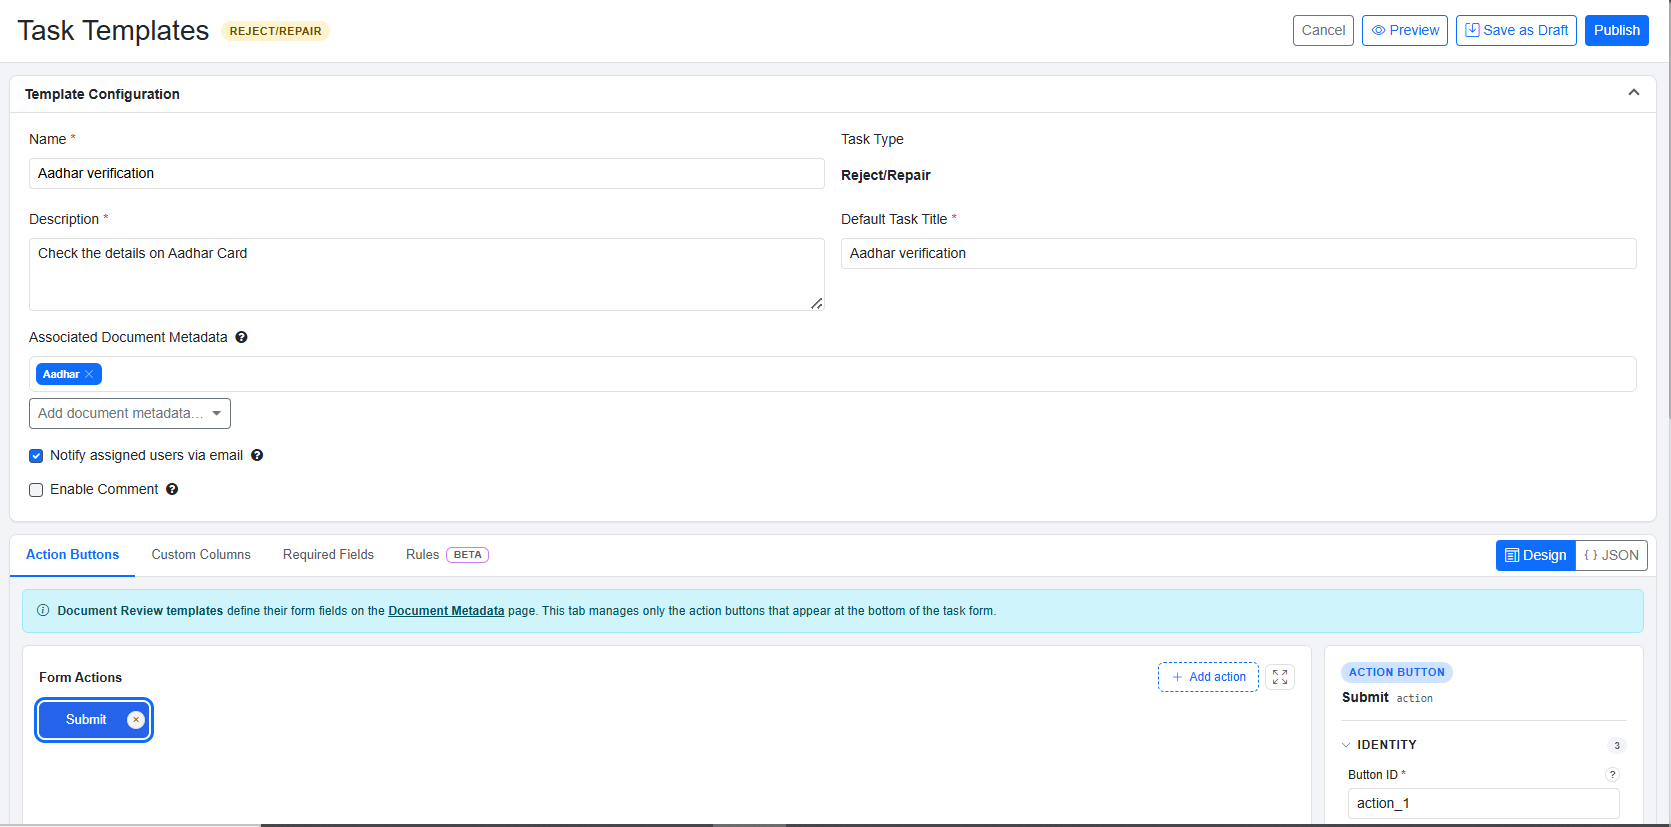
Task: Show help icon for Enable Comment
Action: click(172, 489)
